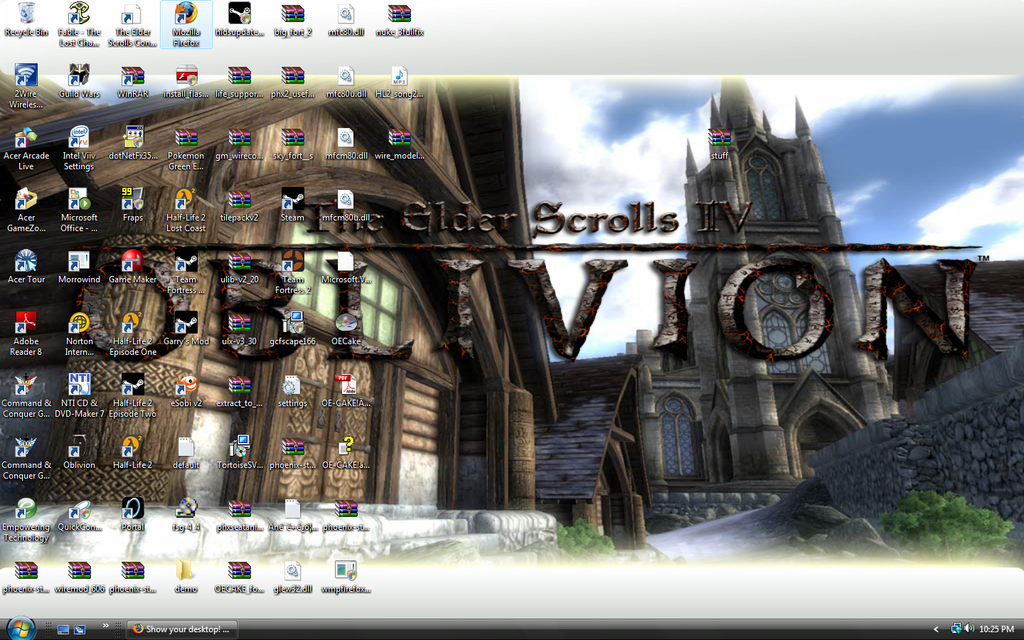Open NTI CD & DVD-Maker 7
The image size is (1024, 640).
(79, 396)
